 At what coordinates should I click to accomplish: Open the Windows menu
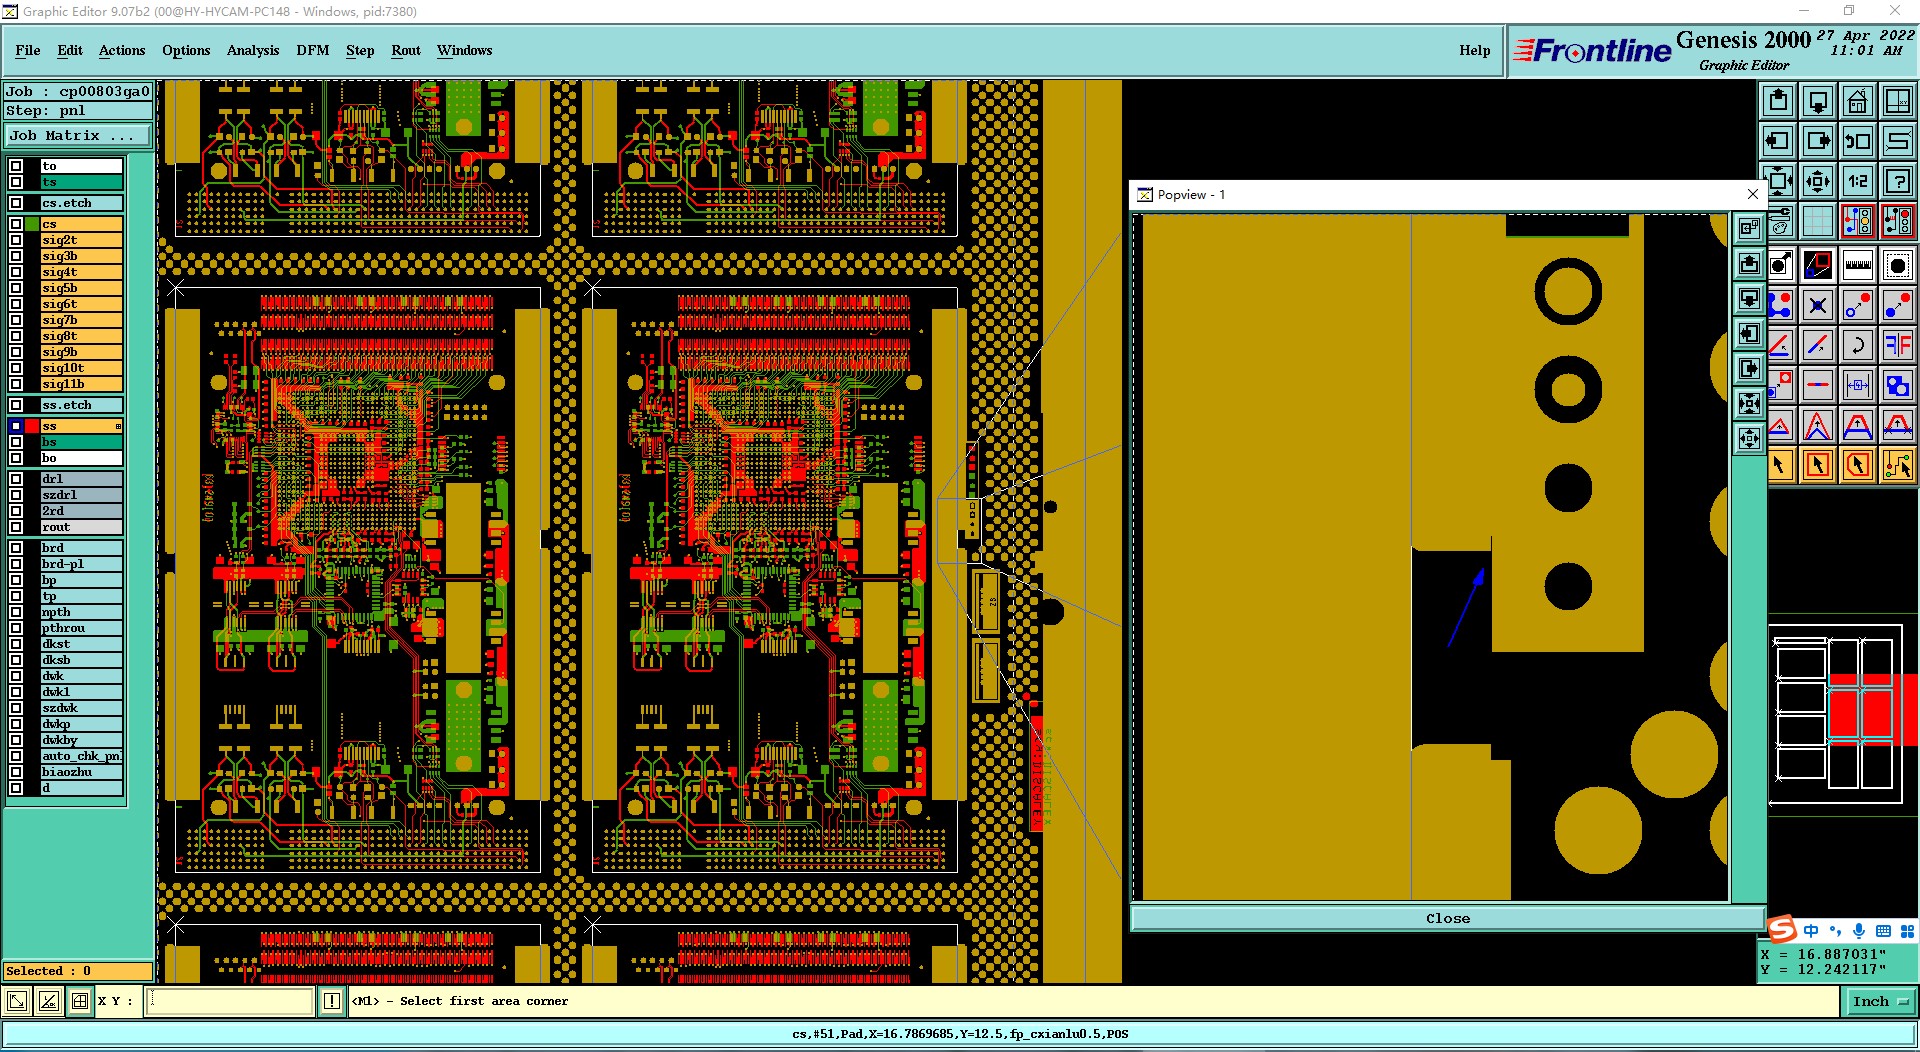click(464, 50)
